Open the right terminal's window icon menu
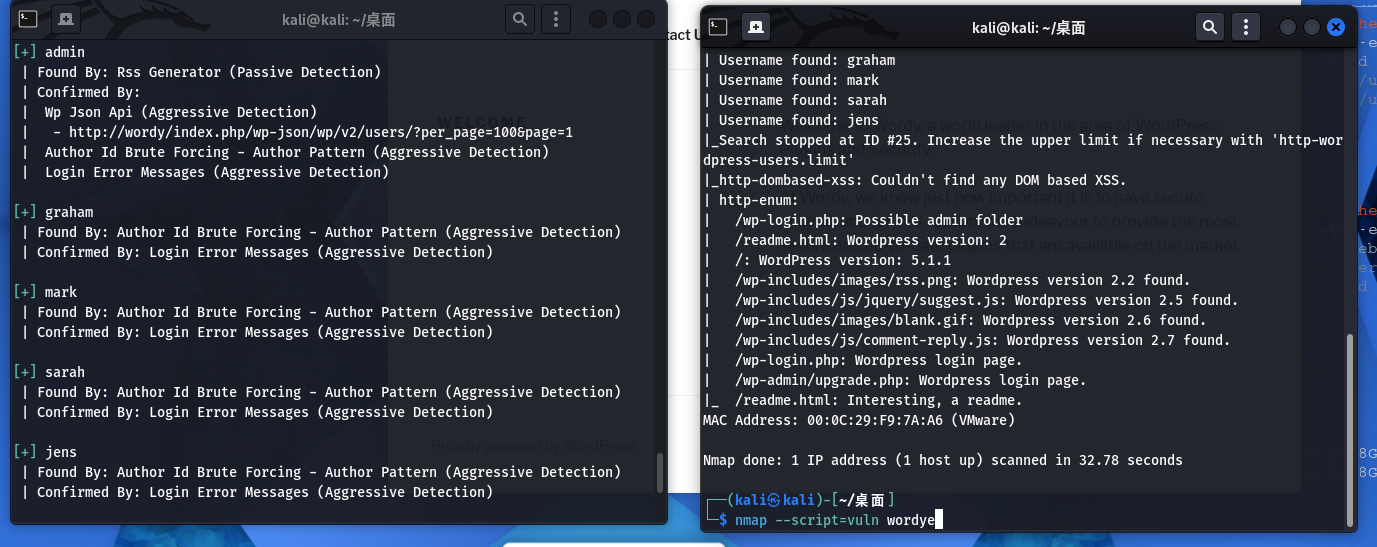This screenshot has height=547, width=1377. [x=718, y=27]
